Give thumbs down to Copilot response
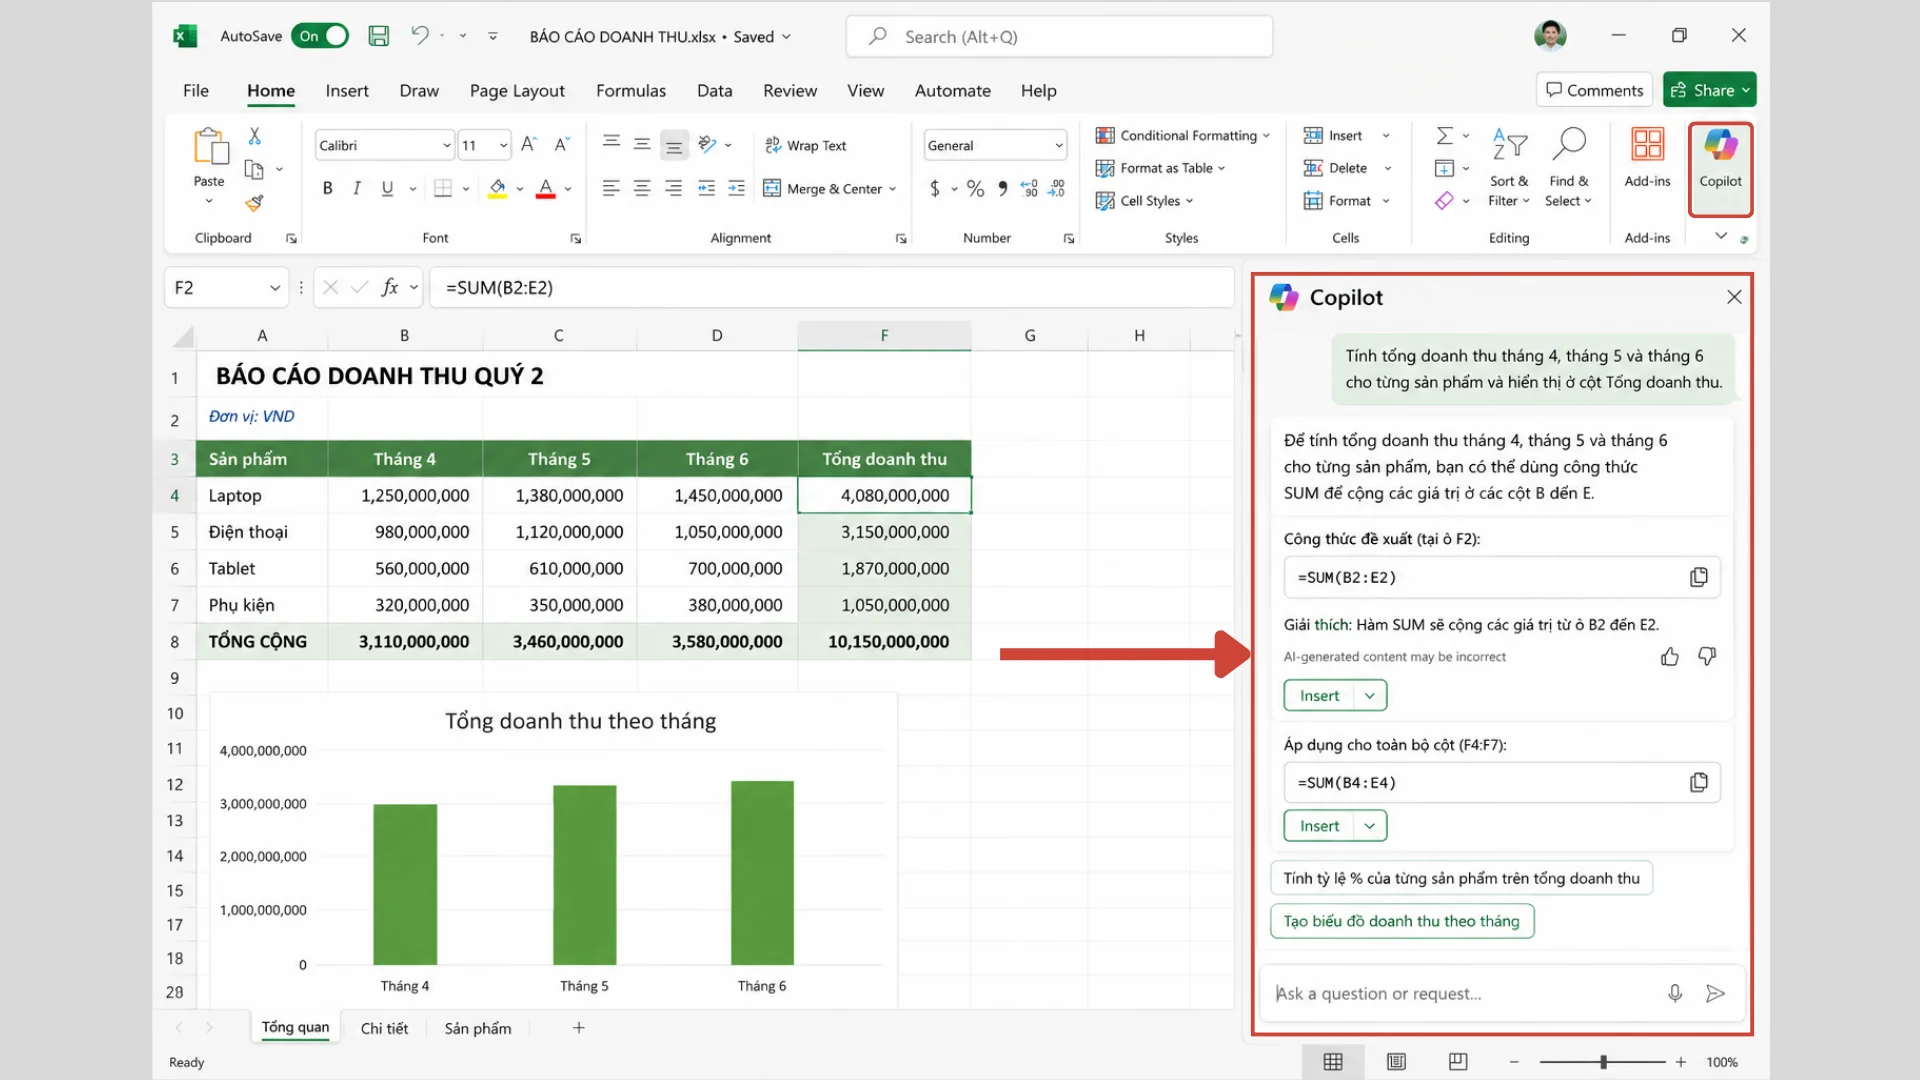The height and width of the screenshot is (1080, 1920). (1707, 656)
